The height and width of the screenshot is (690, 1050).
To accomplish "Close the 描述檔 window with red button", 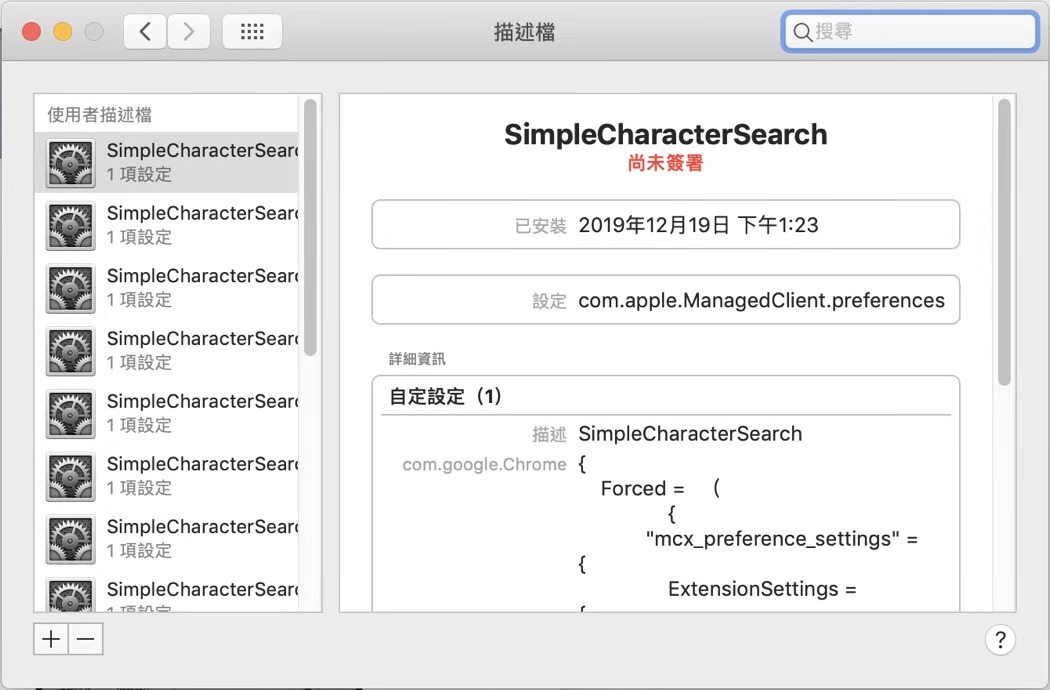I will 31,31.
